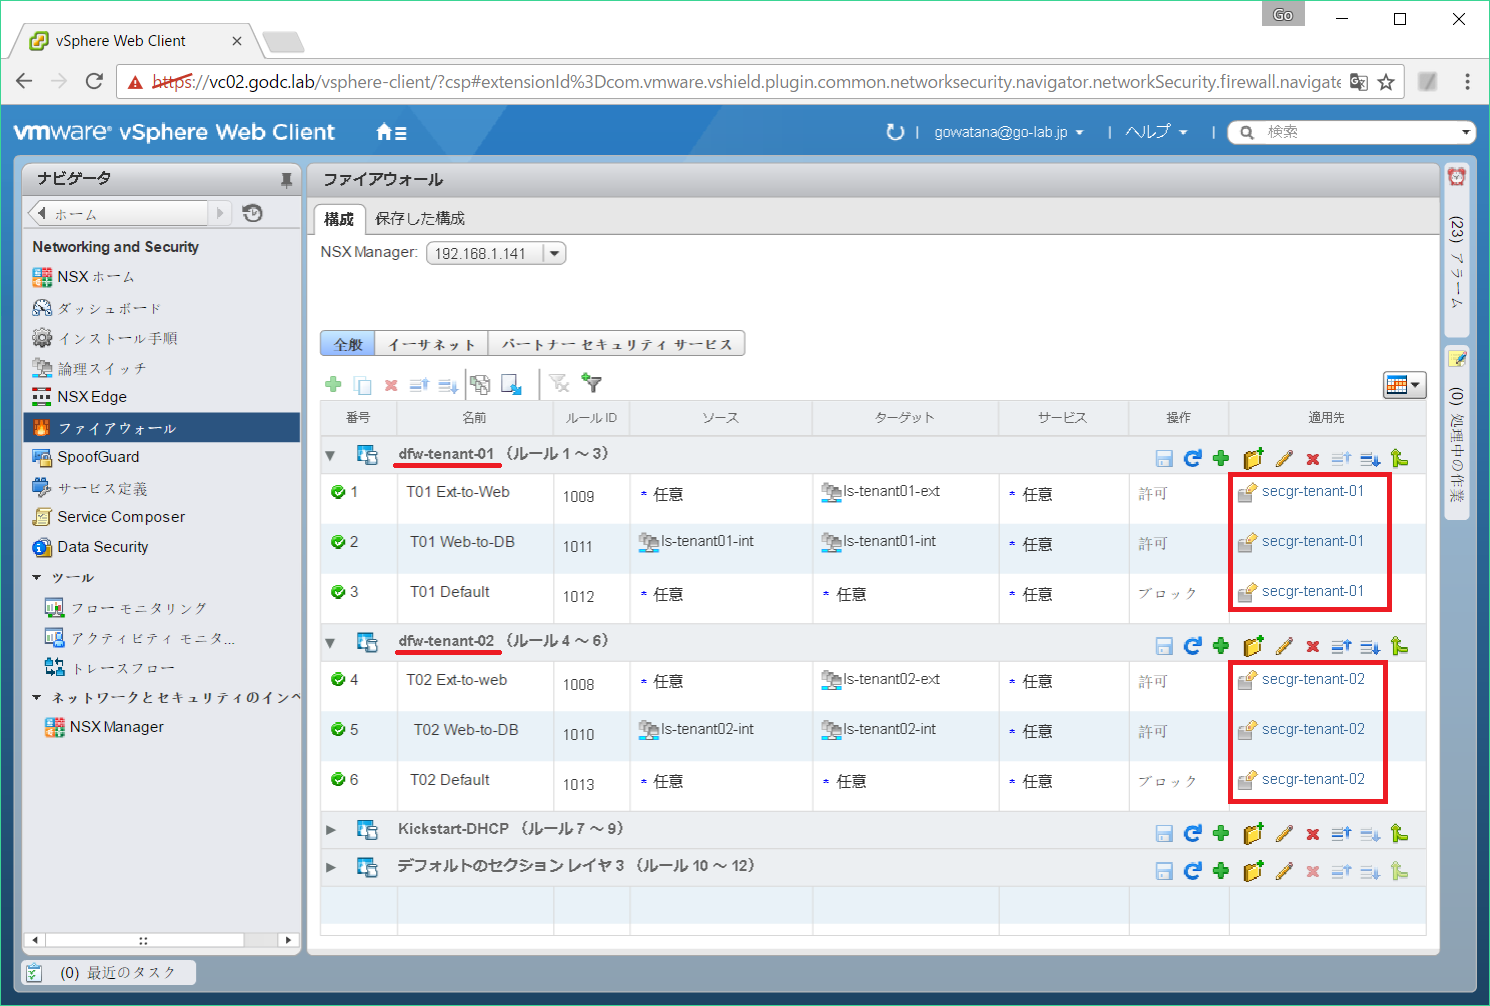This screenshot has height=1006, width=1490.
Task: Toggle the Navigator panel pin icon
Action: click(x=286, y=179)
